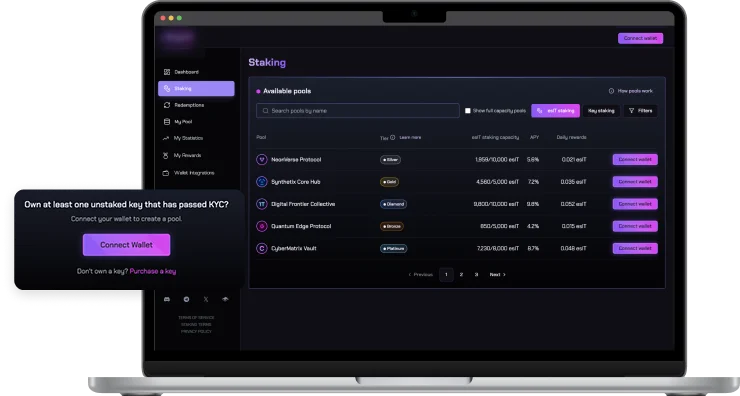The width and height of the screenshot is (740, 396).
Task: Select page 1 in pagination
Action: (446, 275)
